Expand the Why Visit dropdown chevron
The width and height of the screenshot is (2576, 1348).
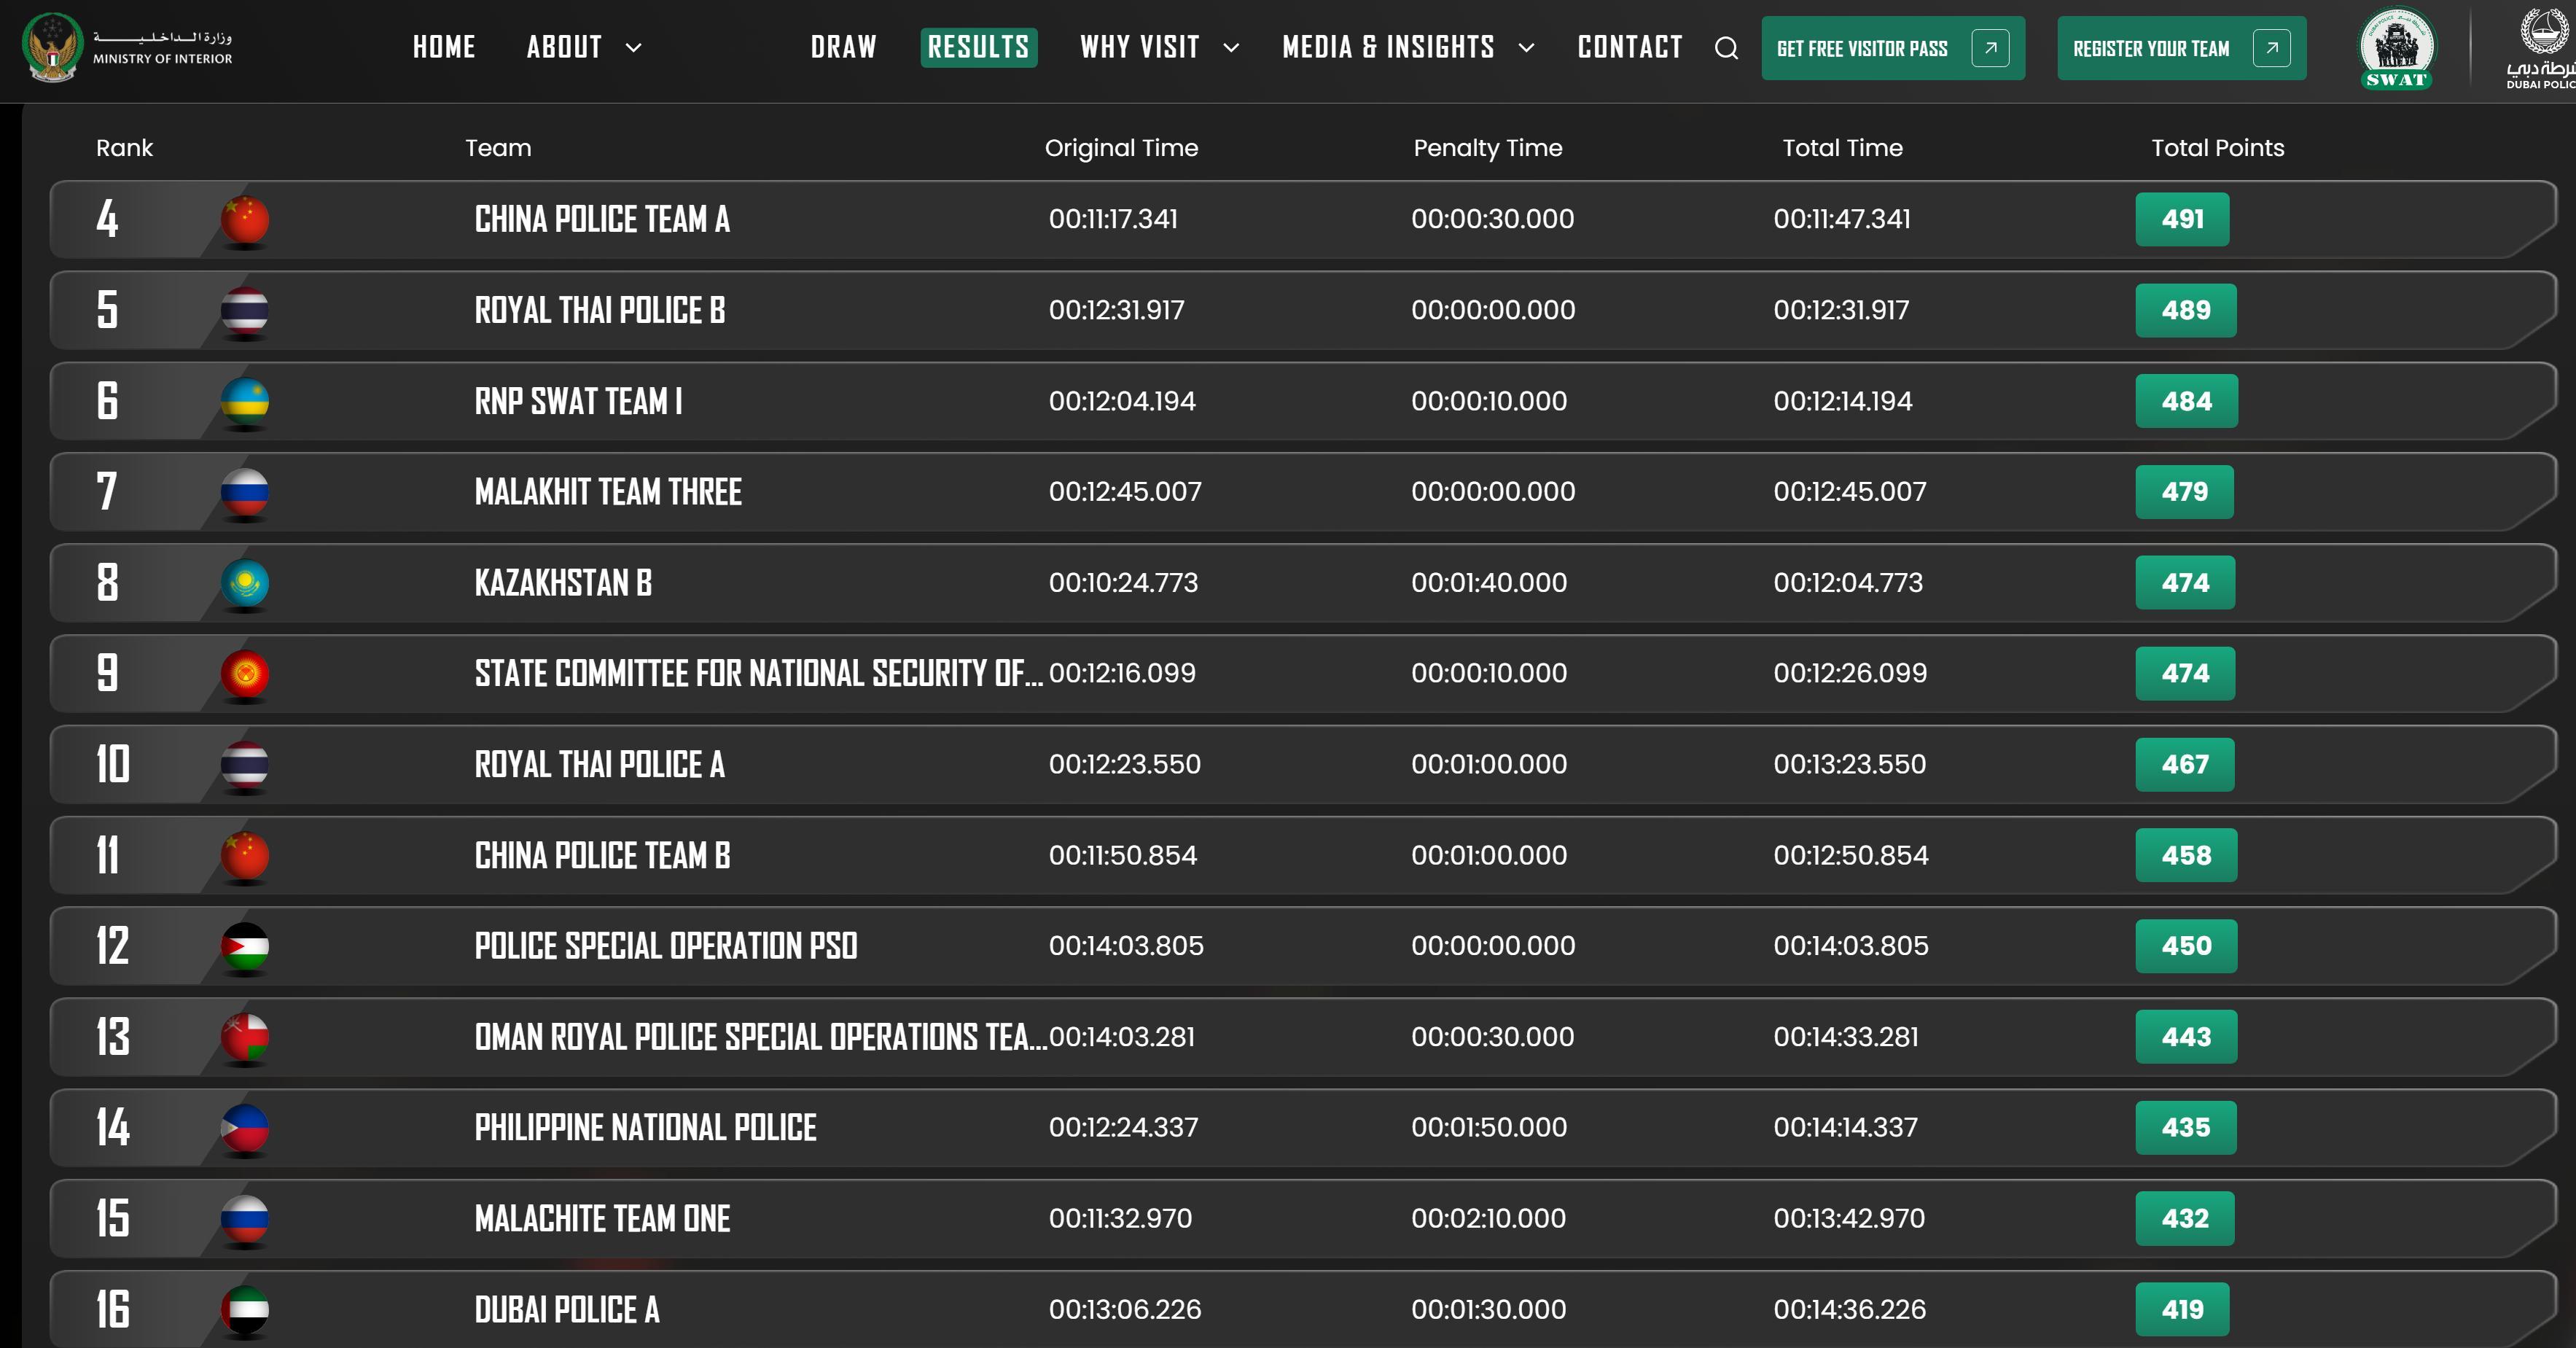coord(1231,48)
